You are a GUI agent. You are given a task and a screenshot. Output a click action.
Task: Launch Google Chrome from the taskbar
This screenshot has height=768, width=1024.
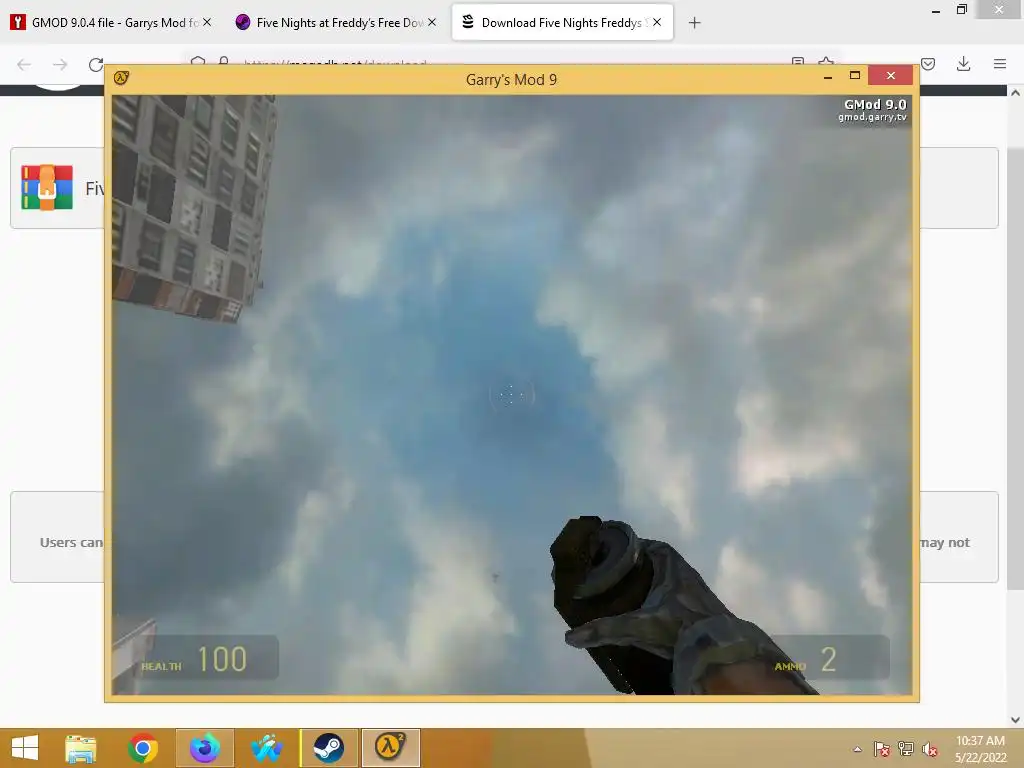click(x=142, y=748)
